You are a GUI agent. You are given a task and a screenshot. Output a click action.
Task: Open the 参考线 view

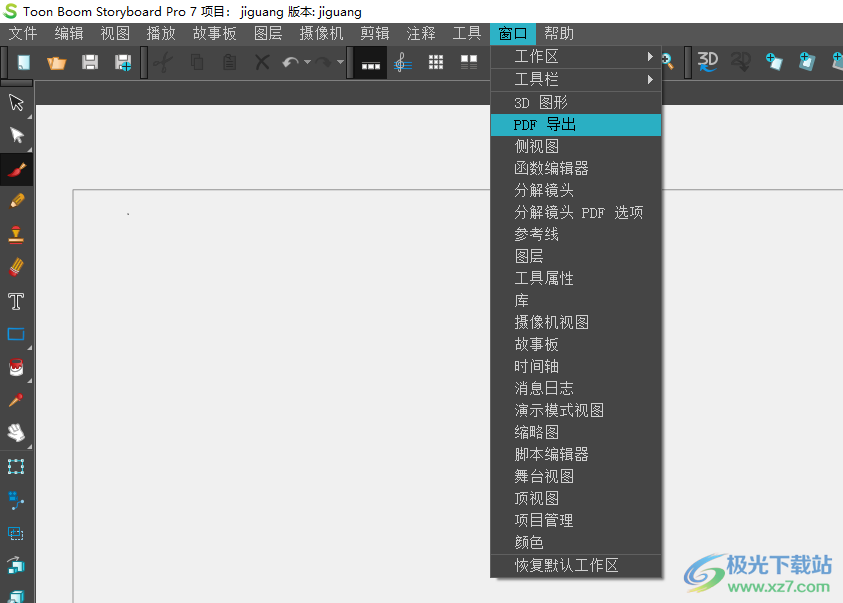click(576, 235)
